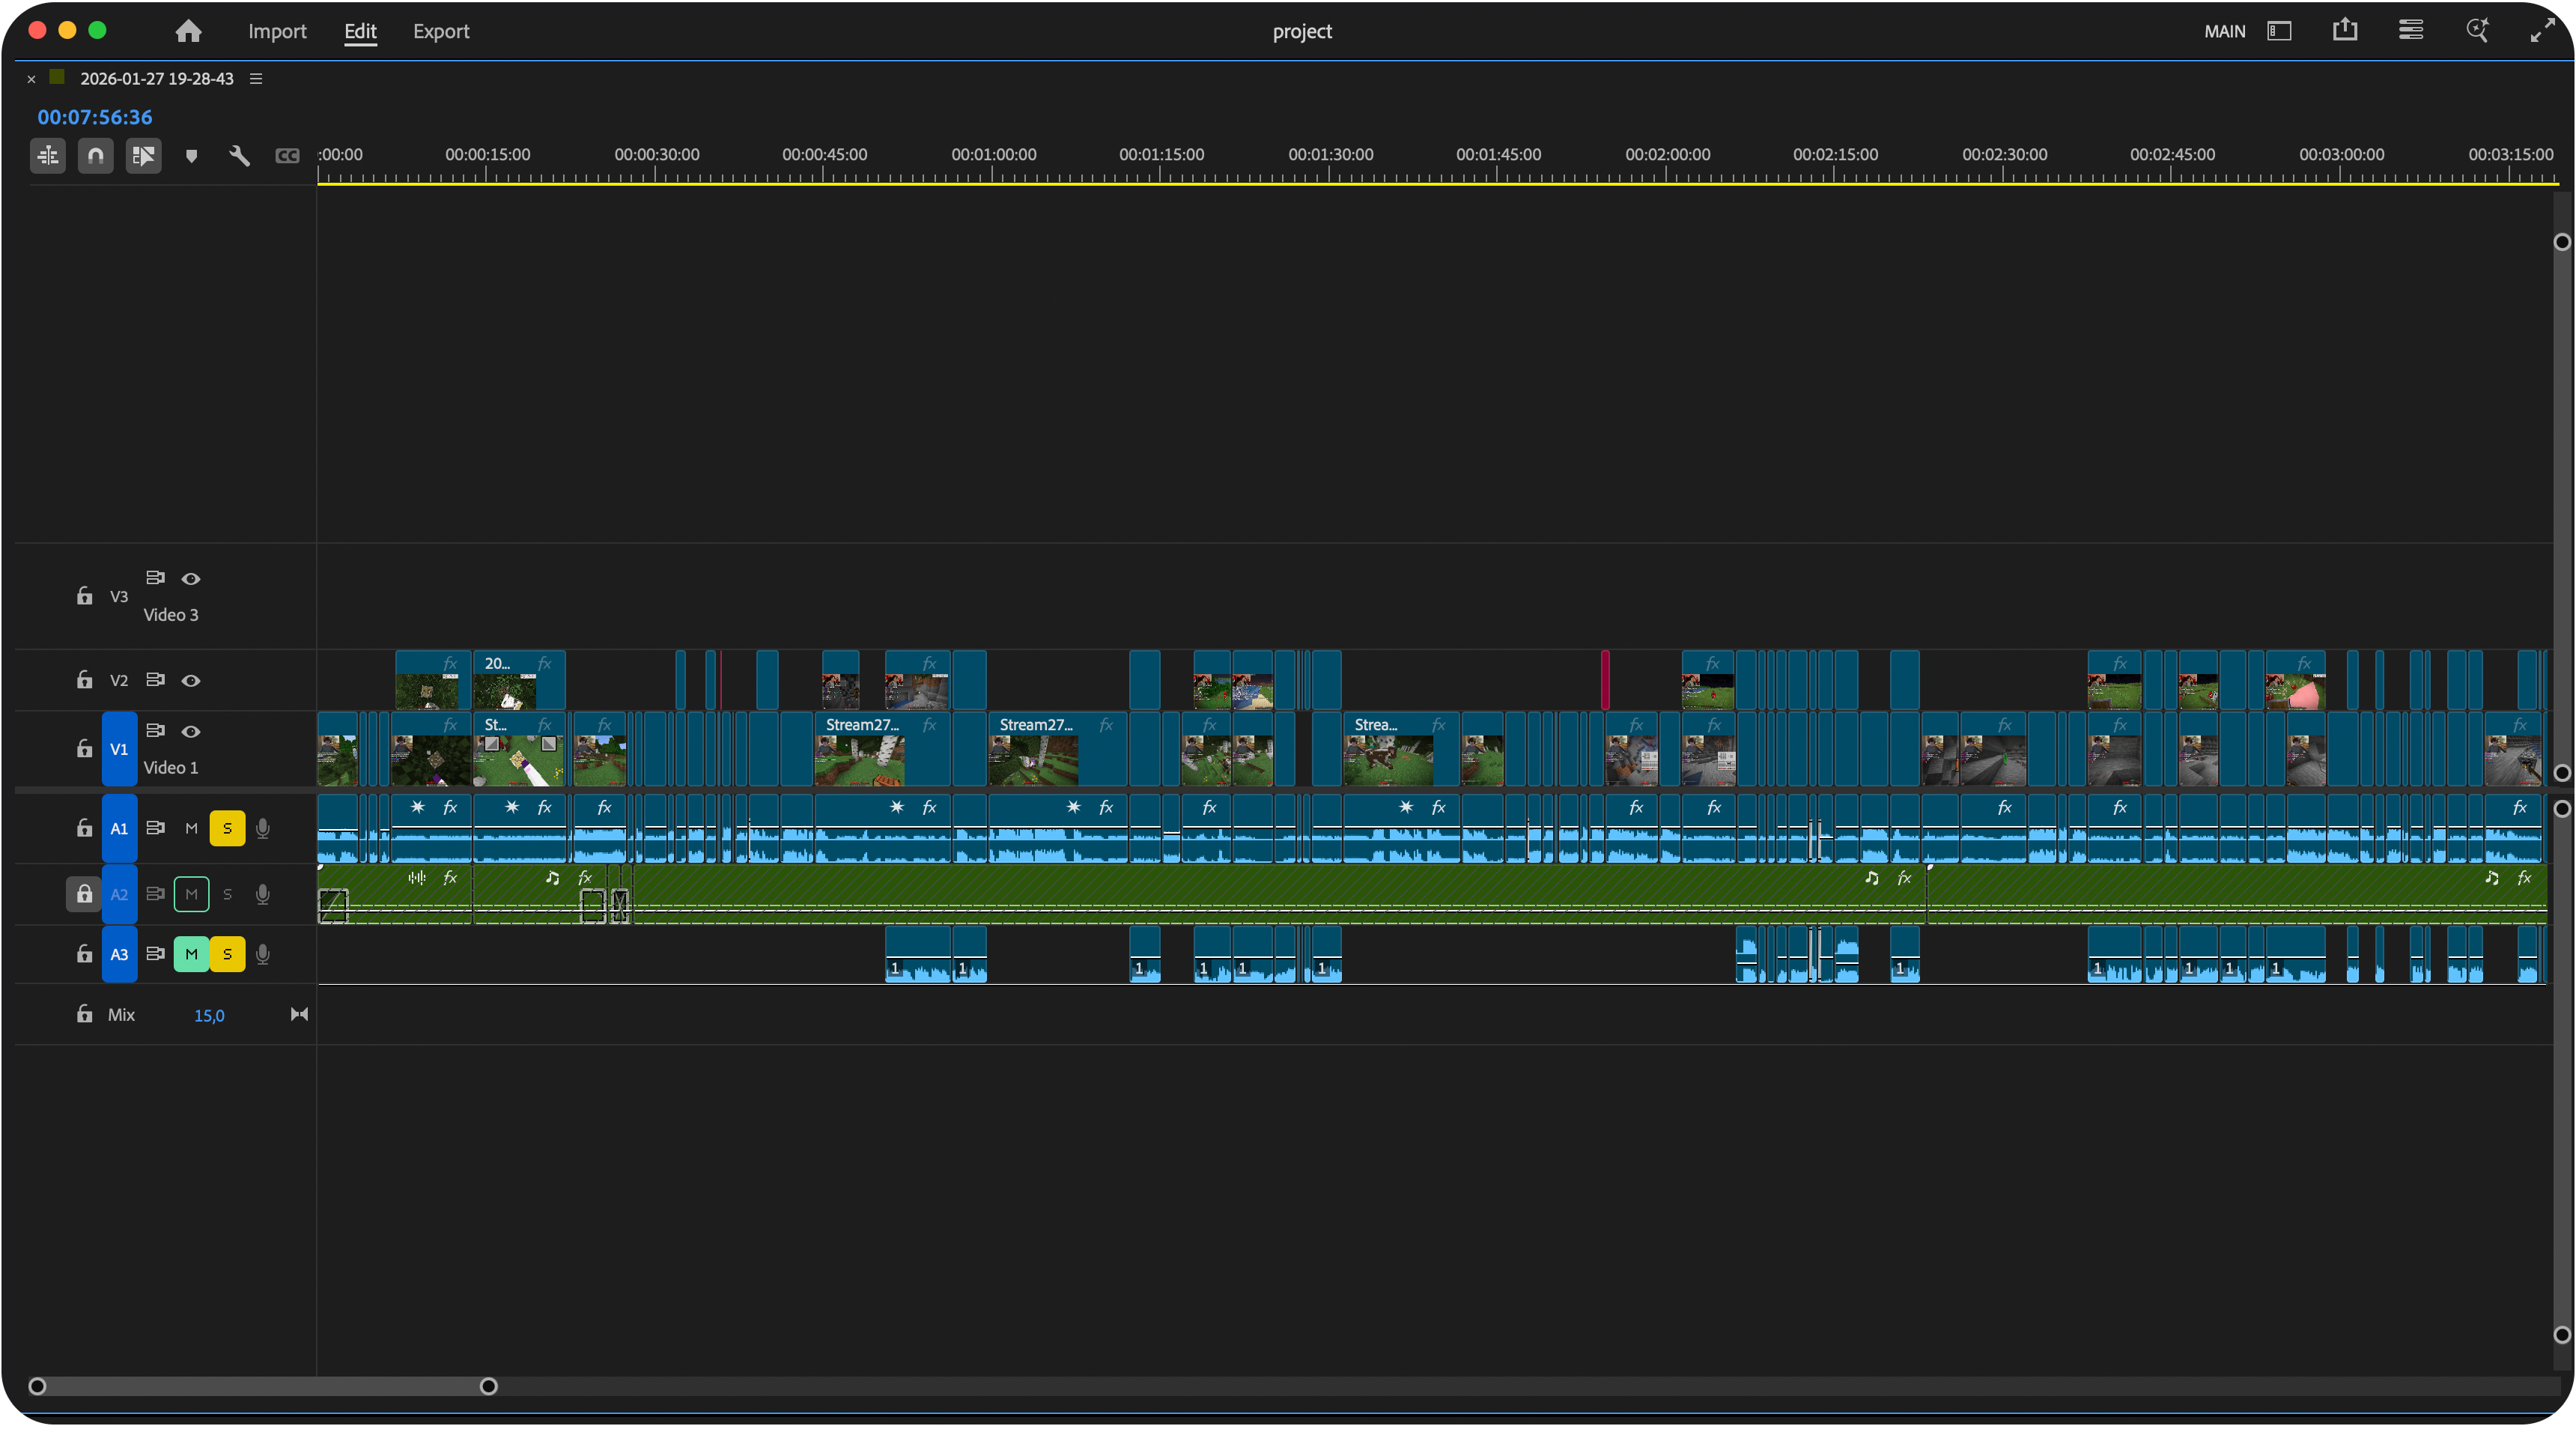The height and width of the screenshot is (1435, 2576).
Task: Open the workspaces stacked-bars menu top right
Action: 2410,30
